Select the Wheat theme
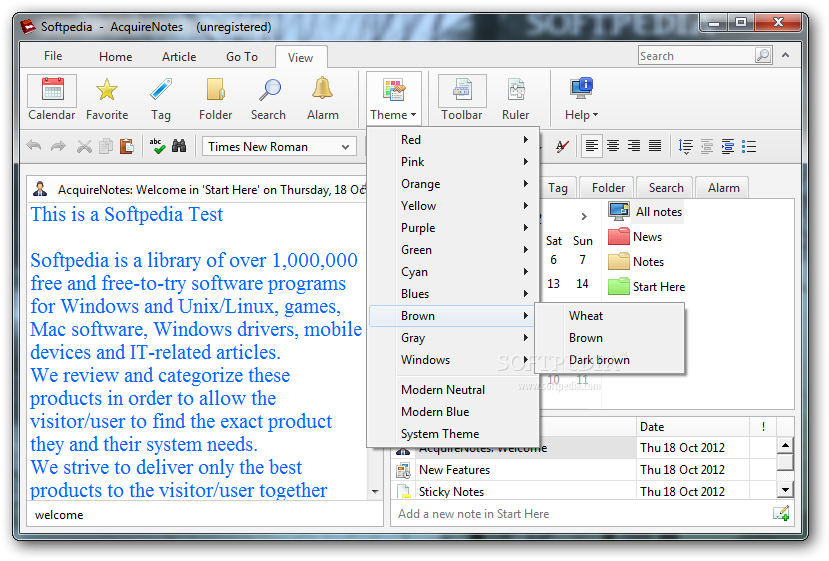This screenshot has width=829, height=561. click(610, 316)
